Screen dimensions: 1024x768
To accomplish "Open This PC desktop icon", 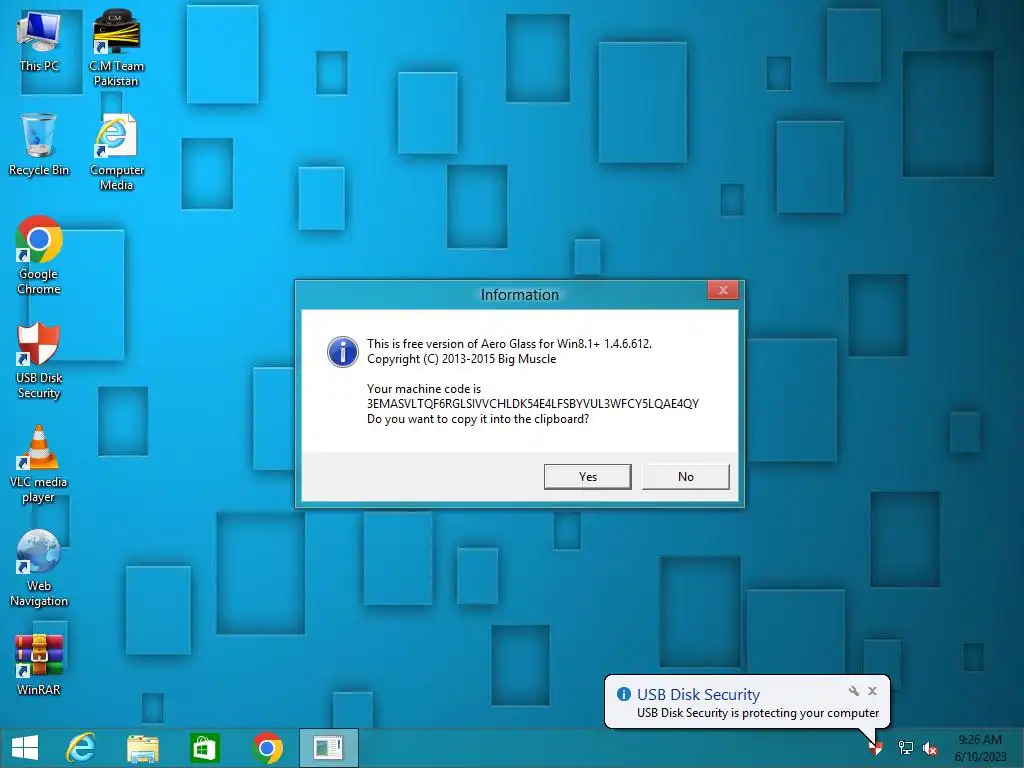I will tap(39, 41).
